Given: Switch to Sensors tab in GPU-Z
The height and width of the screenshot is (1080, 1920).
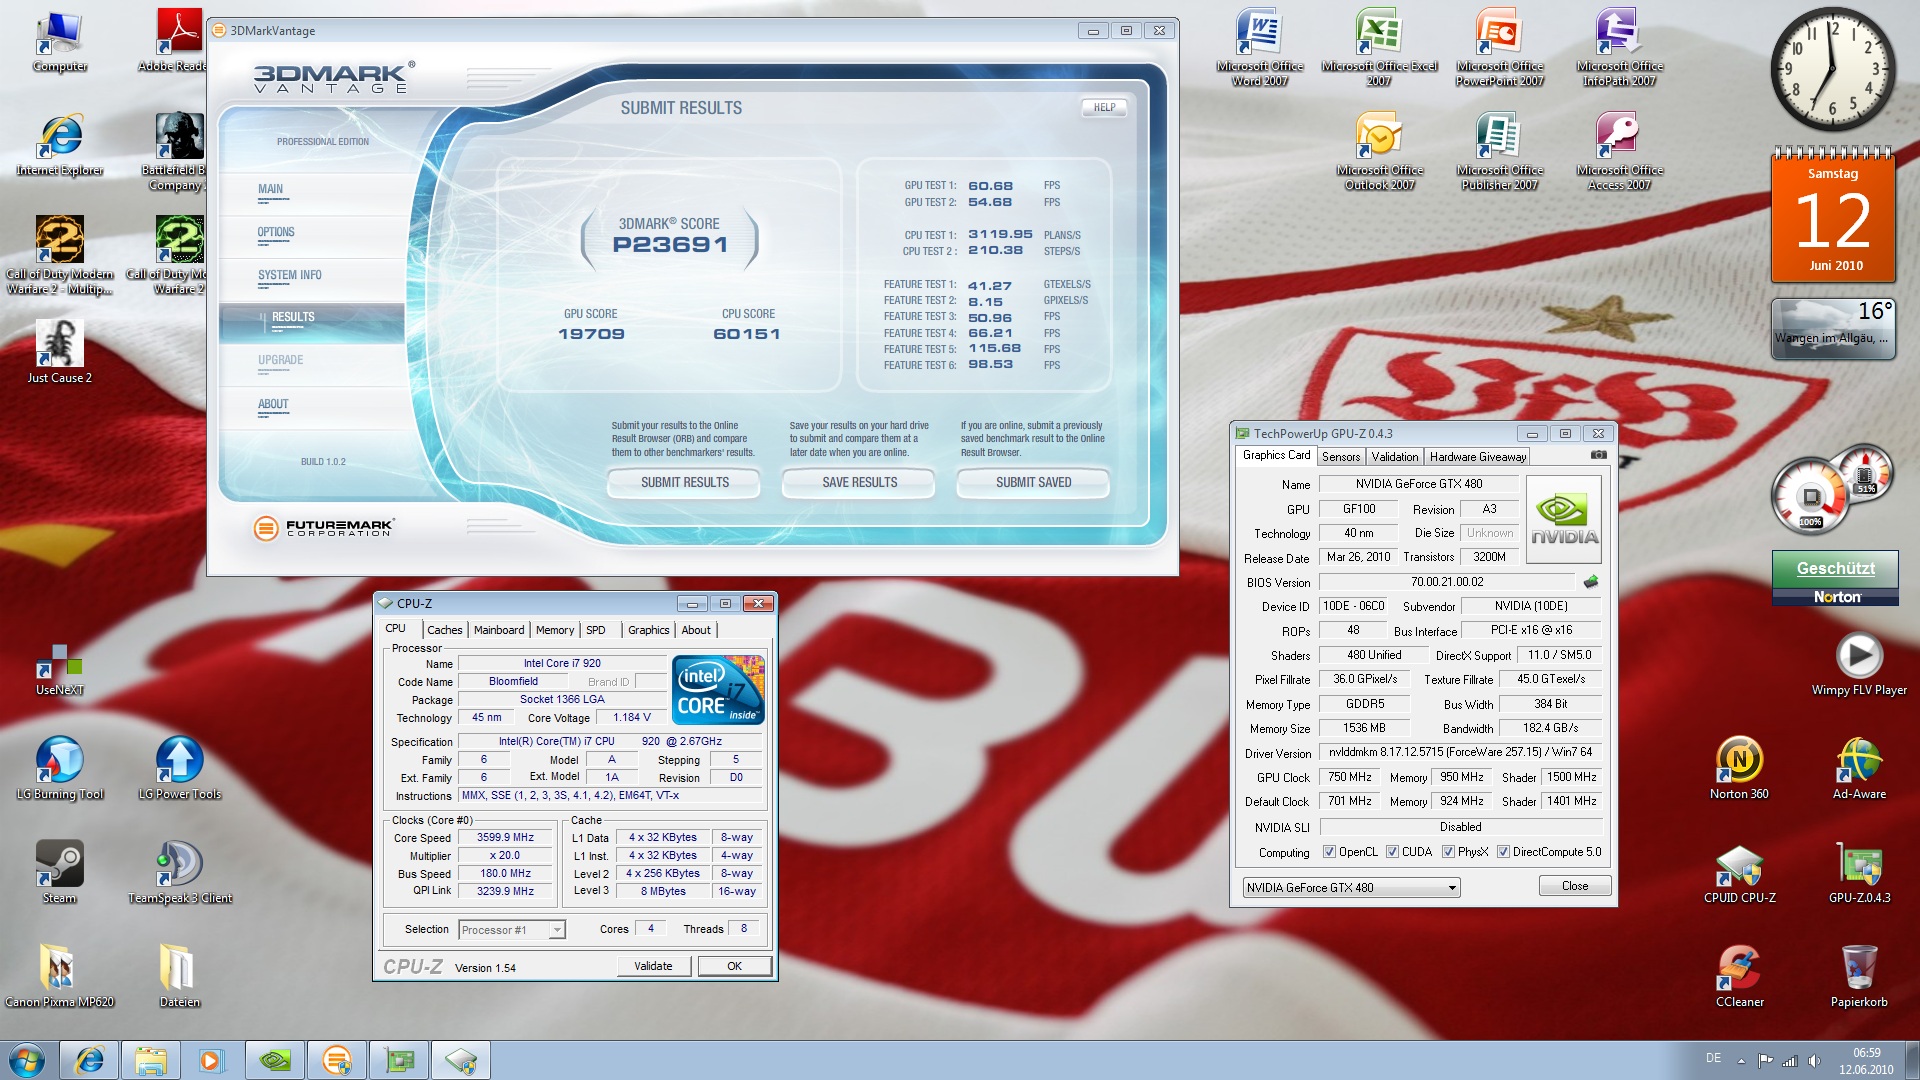Looking at the screenshot, I should (x=1341, y=457).
